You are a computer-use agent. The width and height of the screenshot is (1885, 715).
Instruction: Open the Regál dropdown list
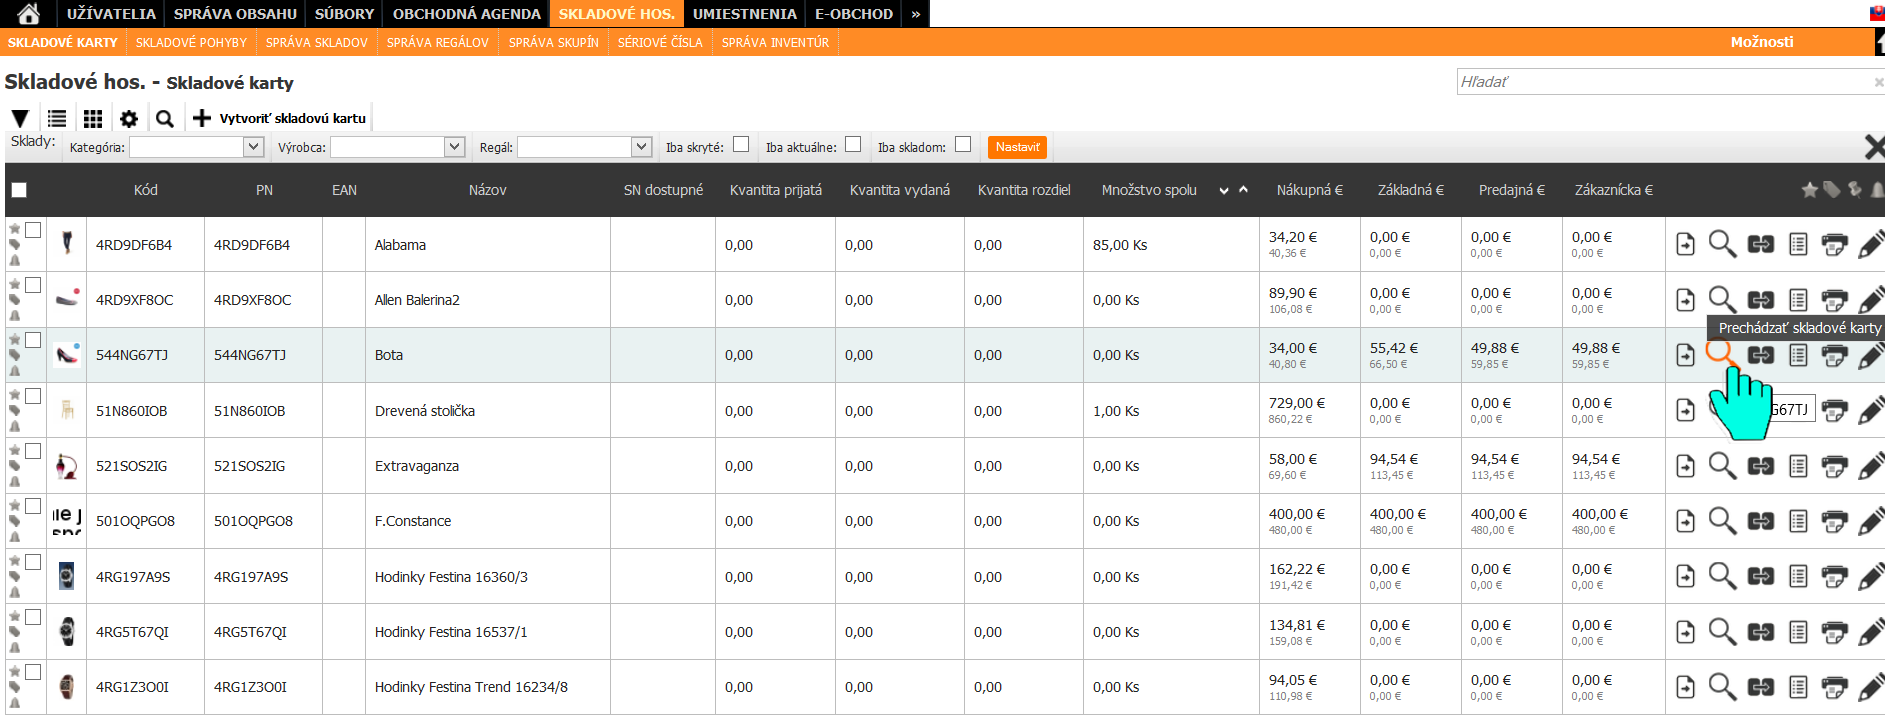641,147
